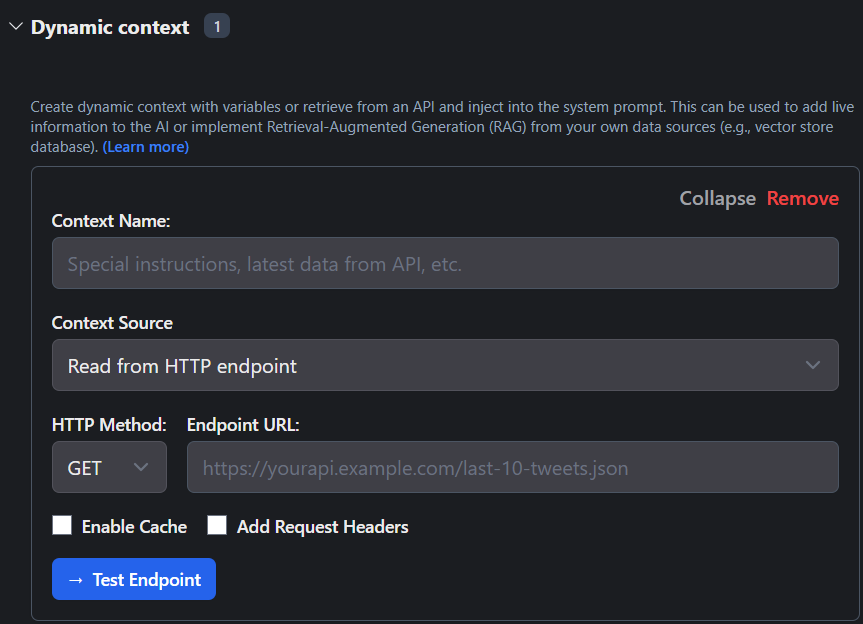Click the Endpoint URL input field

coord(512,467)
